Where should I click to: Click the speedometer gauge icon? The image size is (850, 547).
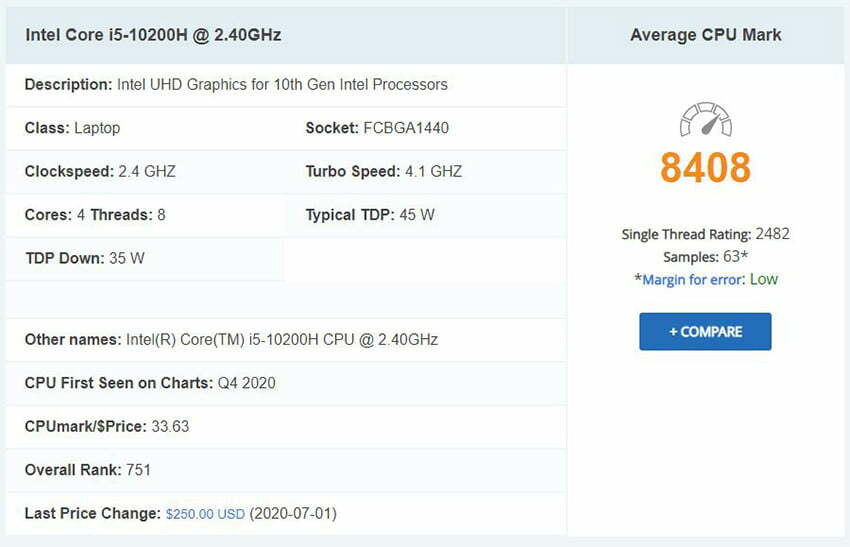coord(705,119)
